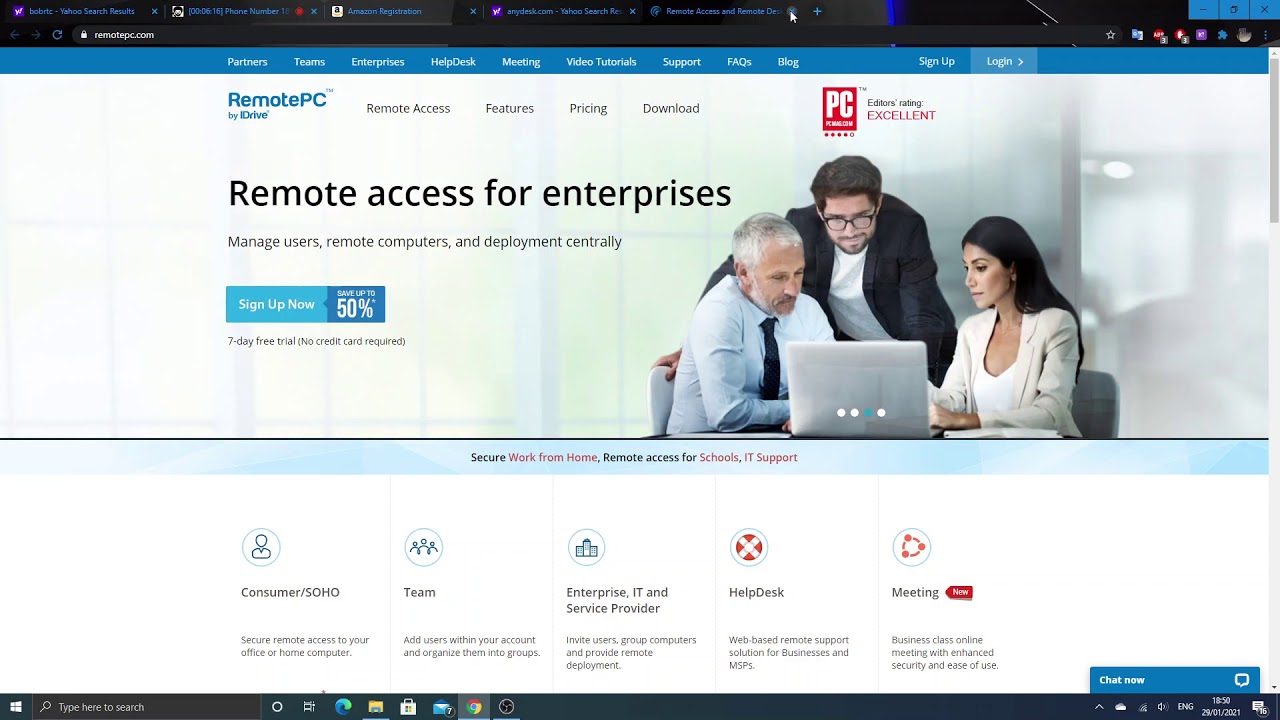
Task: Open the notification center icon
Action: pyautogui.click(x=1259, y=707)
